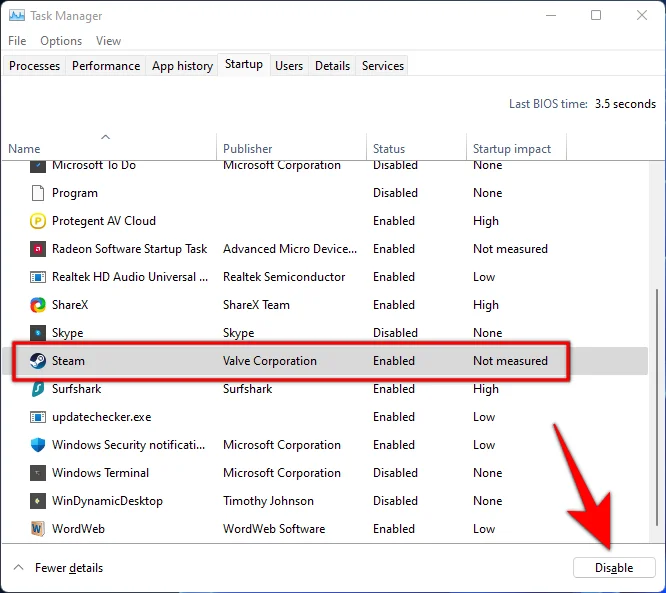
Task: Open the File menu
Action: (17, 41)
